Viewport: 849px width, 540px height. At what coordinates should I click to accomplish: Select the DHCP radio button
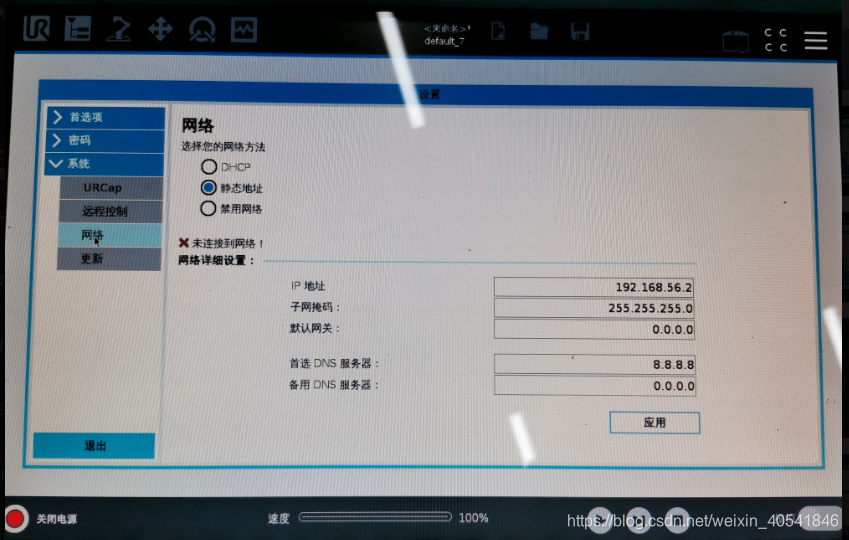click(x=209, y=167)
